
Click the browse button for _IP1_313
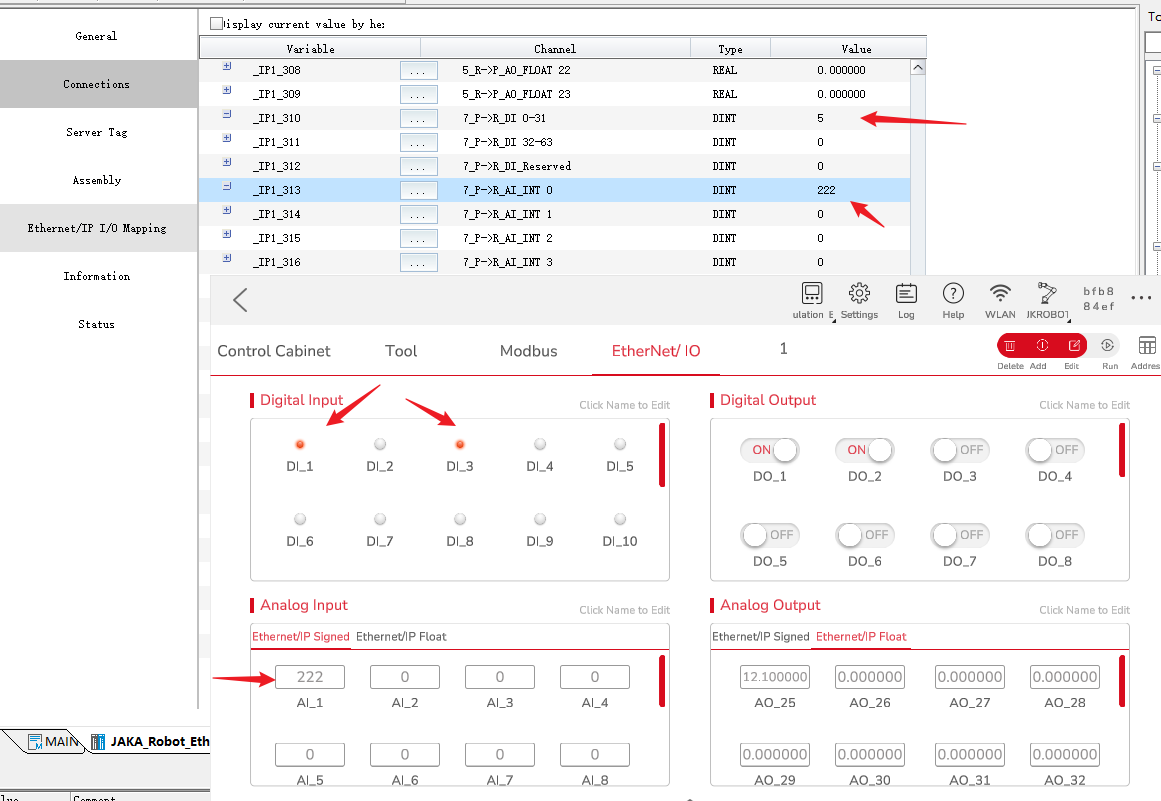(x=418, y=191)
